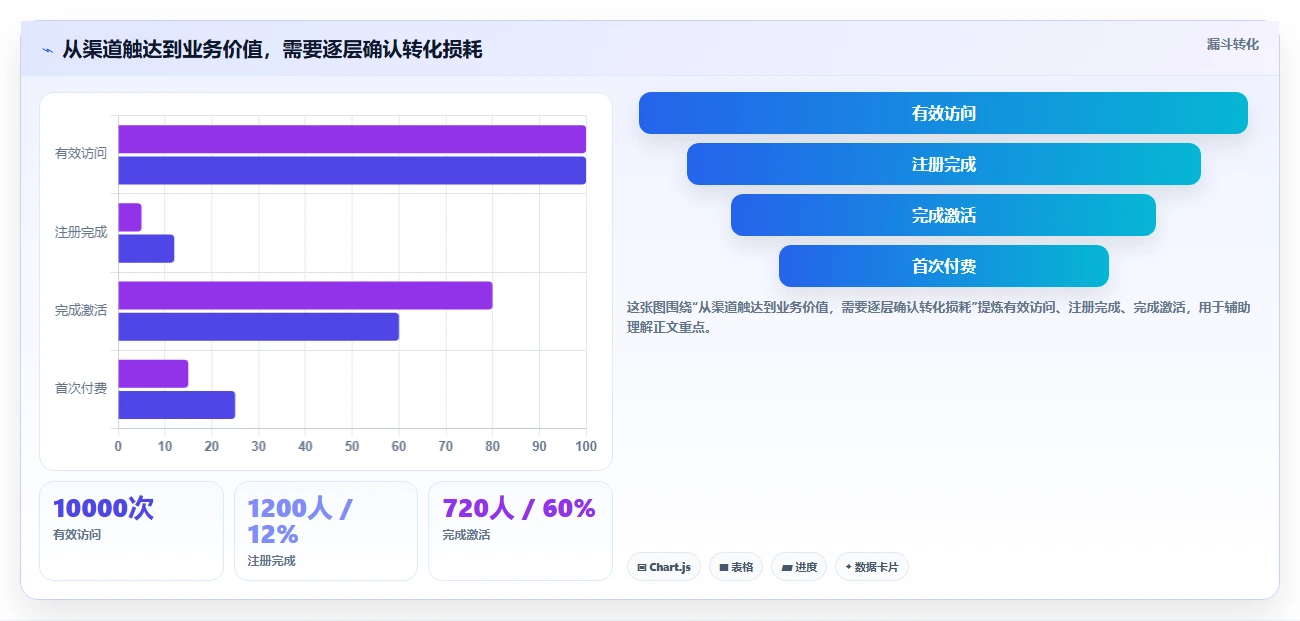This screenshot has height=621, width=1300.
Task: Click the purple 完成激活 bar in chart
Action: click(305, 295)
